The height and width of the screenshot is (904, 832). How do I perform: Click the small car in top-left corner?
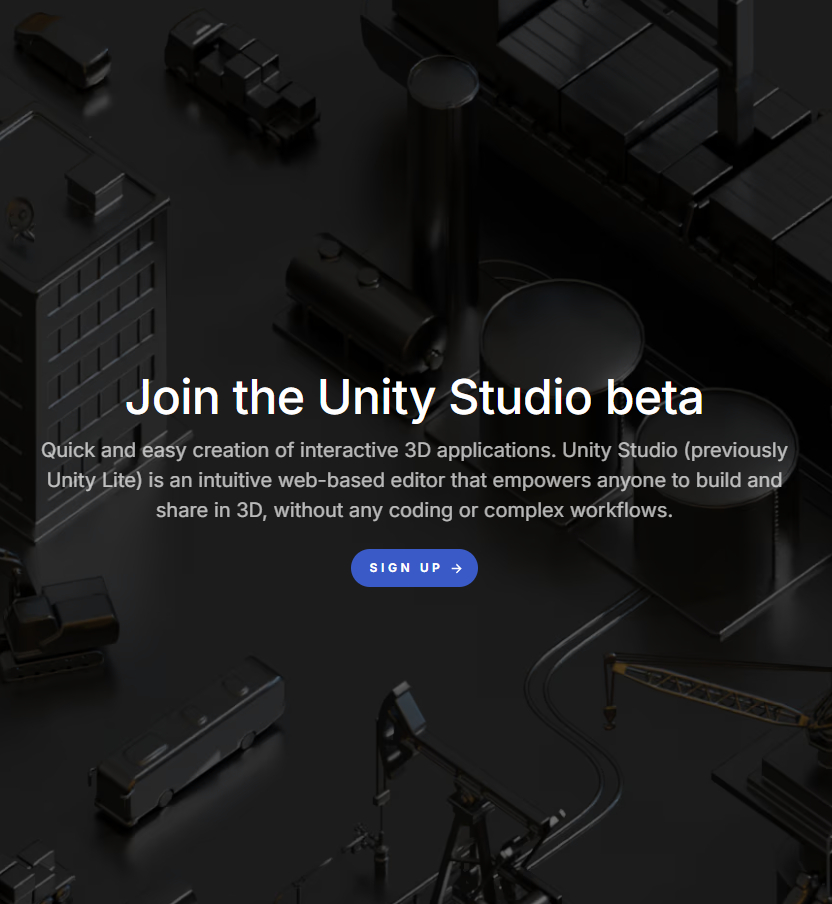coord(62,51)
